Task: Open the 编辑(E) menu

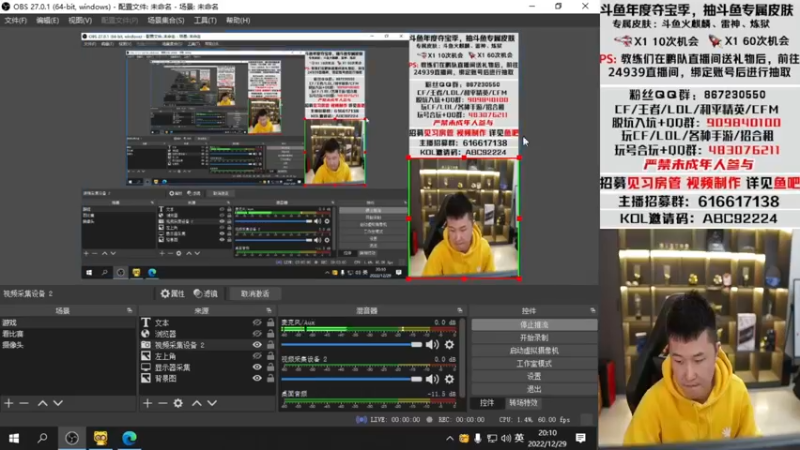Action: pyautogui.click(x=47, y=20)
